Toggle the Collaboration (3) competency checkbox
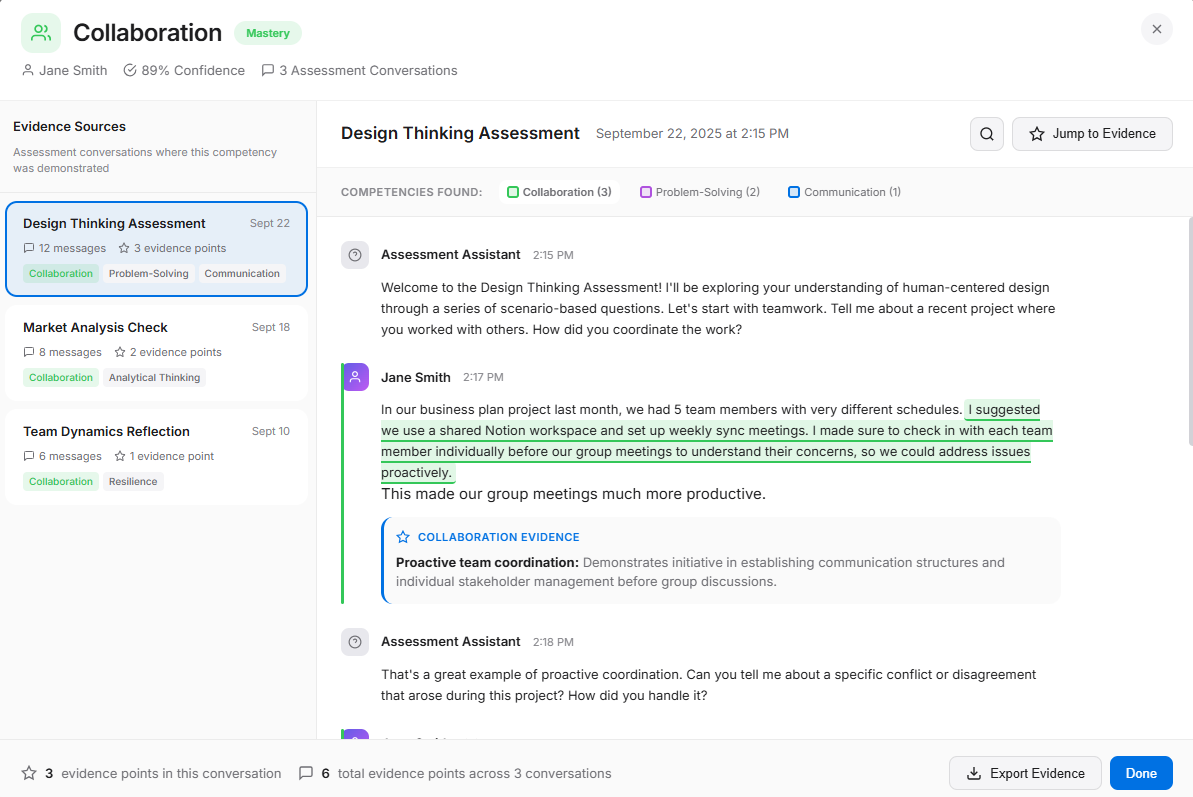The height and width of the screenshot is (797, 1193). pos(513,191)
